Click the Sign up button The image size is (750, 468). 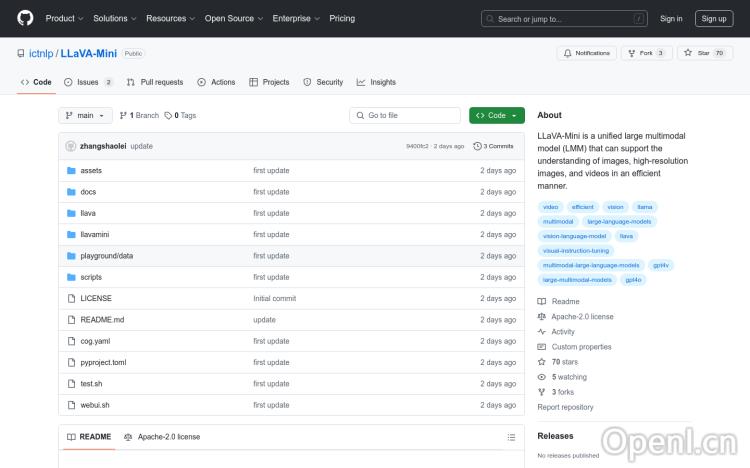point(714,18)
